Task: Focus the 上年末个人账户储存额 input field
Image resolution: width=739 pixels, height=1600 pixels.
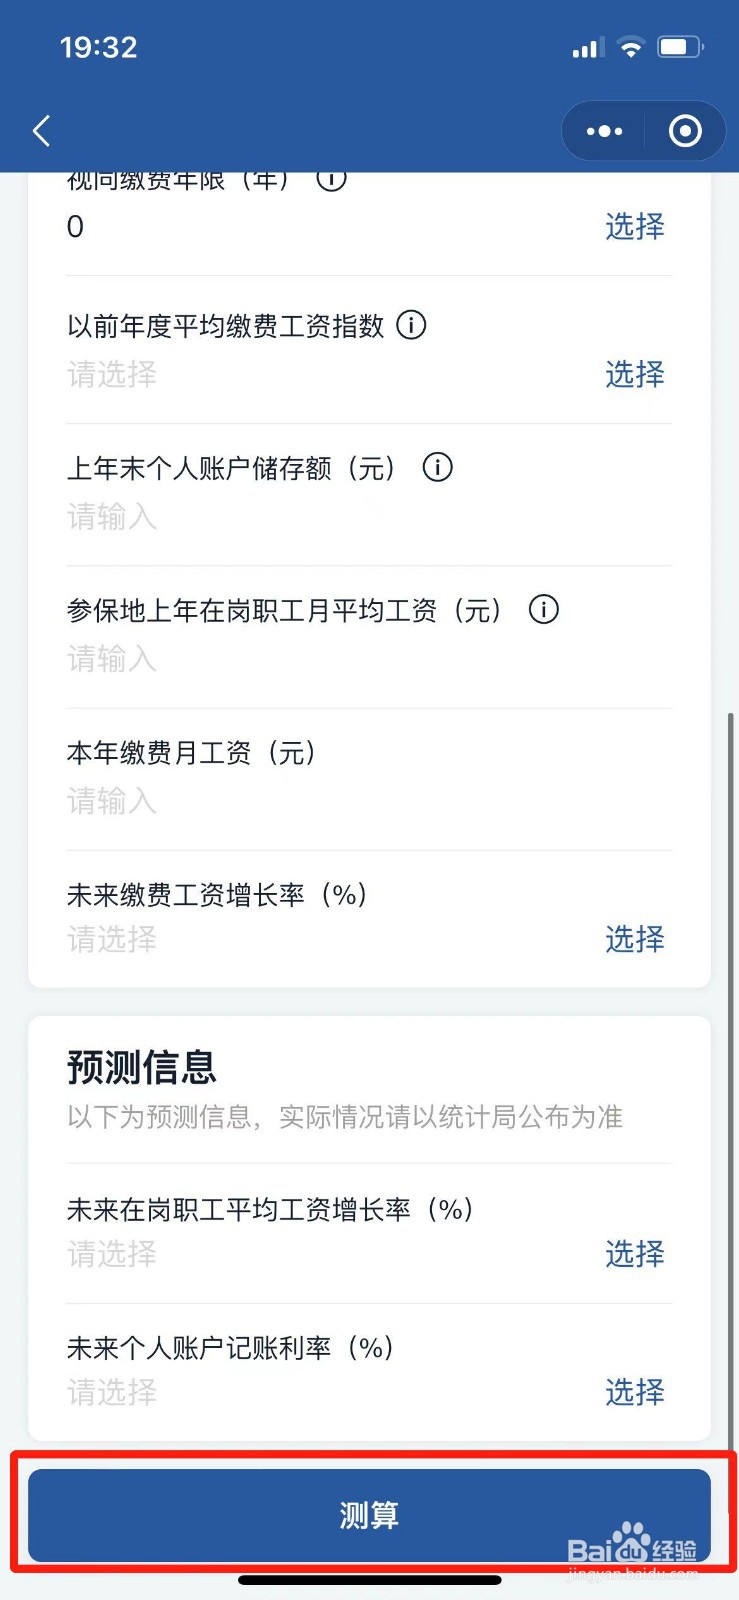Action: coord(369,517)
